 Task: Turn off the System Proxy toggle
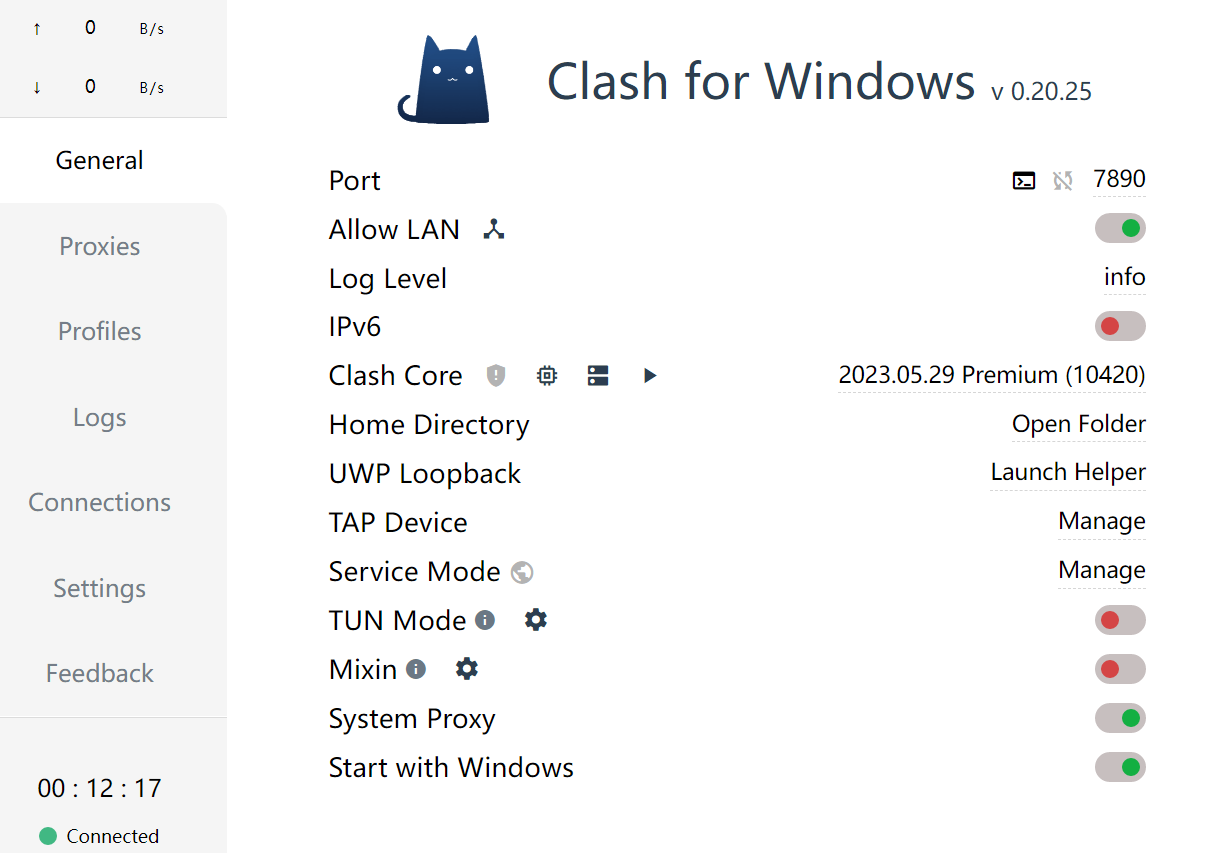point(1120,718)
